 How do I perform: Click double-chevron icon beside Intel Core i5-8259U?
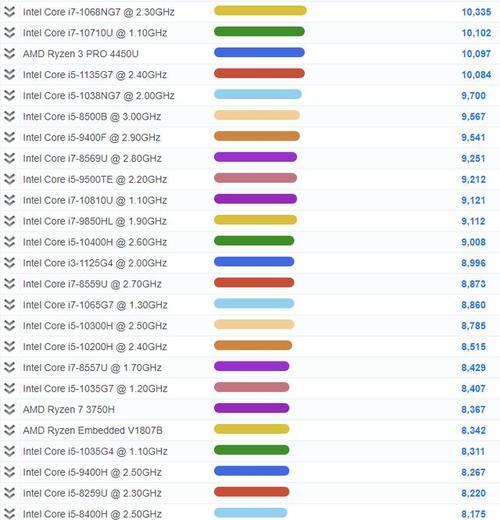9,493
